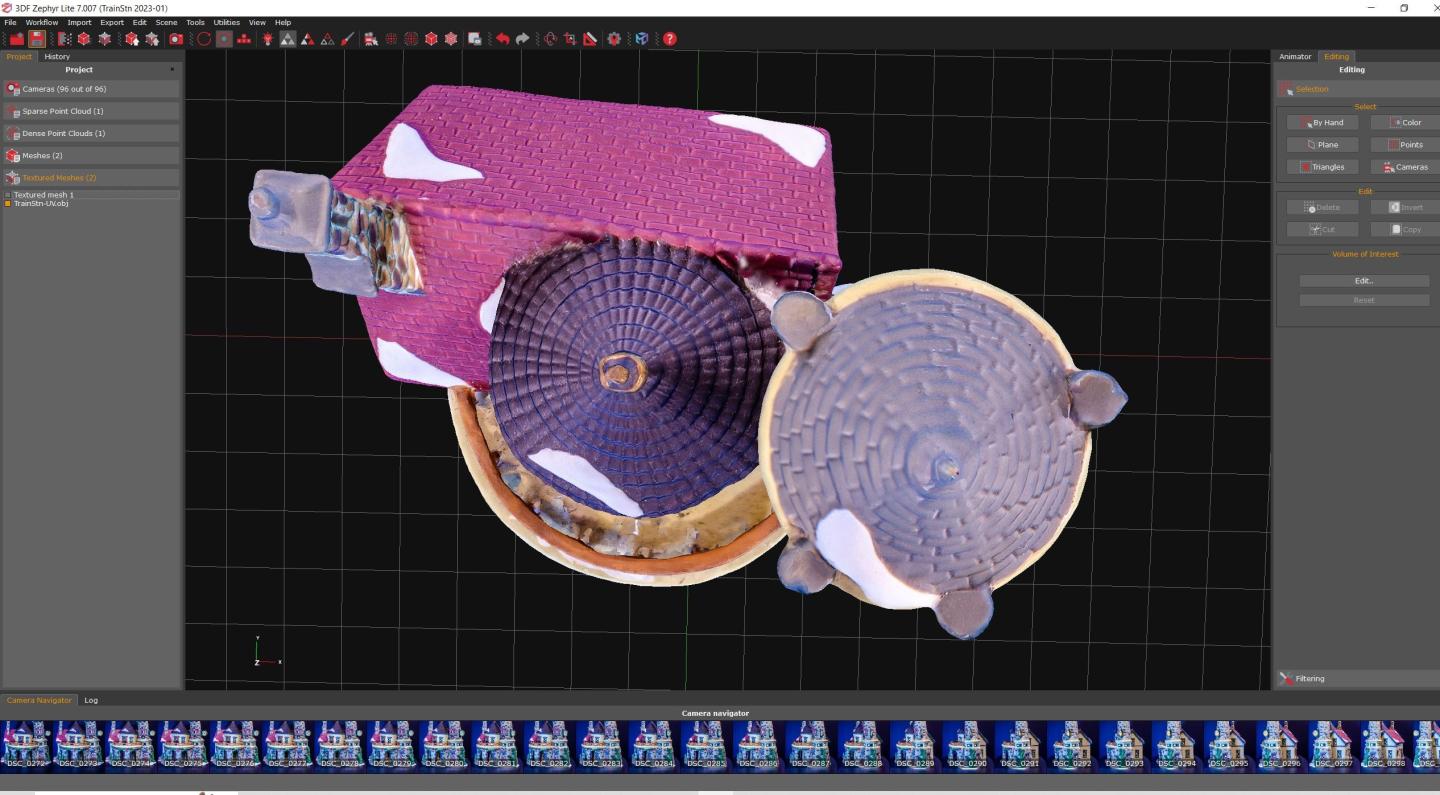Select the Camera Navigator tab

39,700
